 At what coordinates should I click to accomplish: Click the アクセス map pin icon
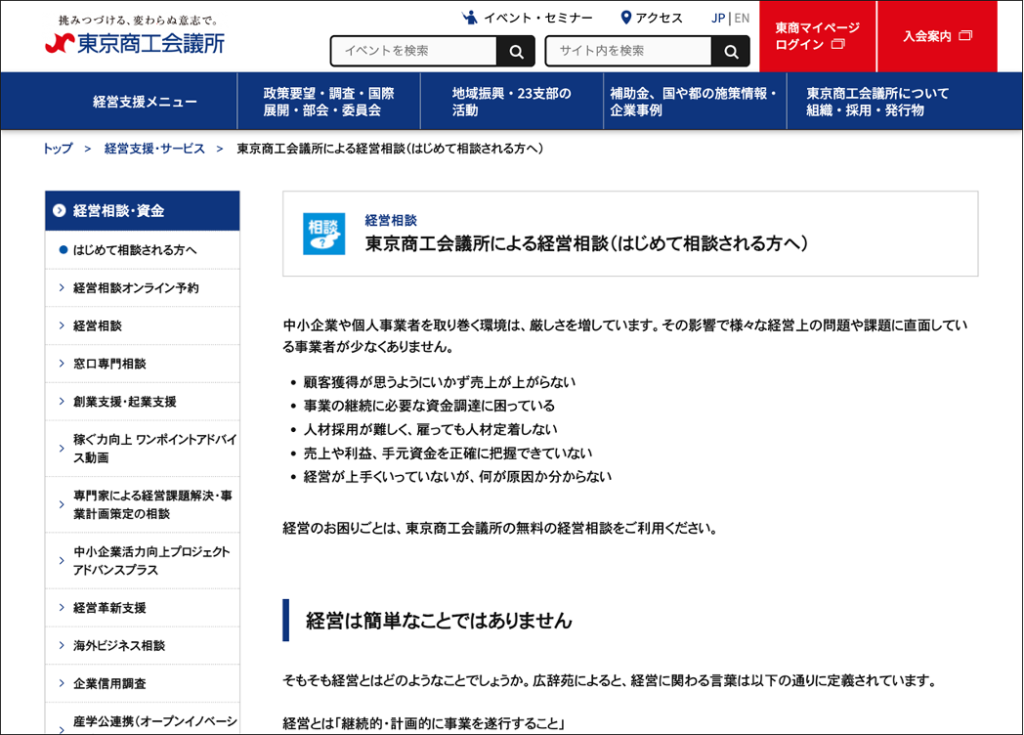click(626, 18)
